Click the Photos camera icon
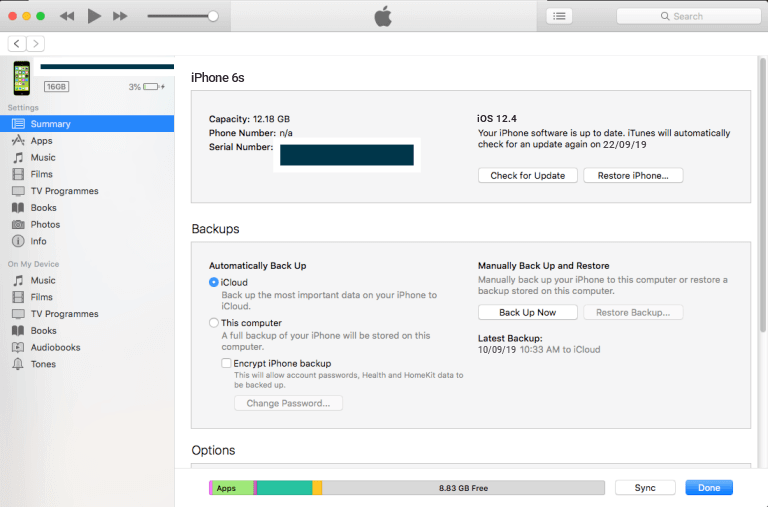 pos(18,224)
